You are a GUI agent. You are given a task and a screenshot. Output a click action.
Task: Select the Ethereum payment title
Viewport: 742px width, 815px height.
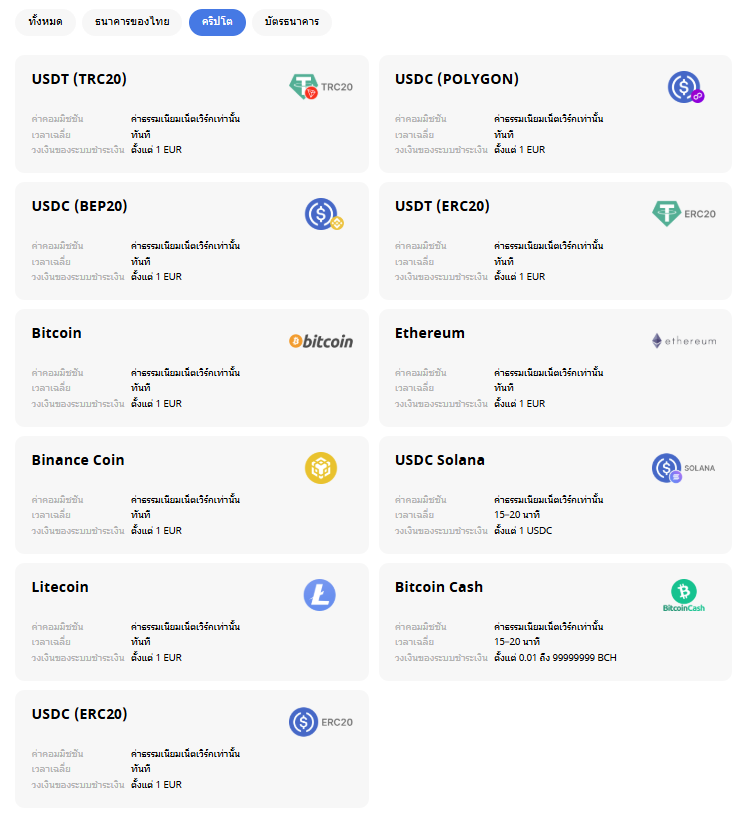430,333
